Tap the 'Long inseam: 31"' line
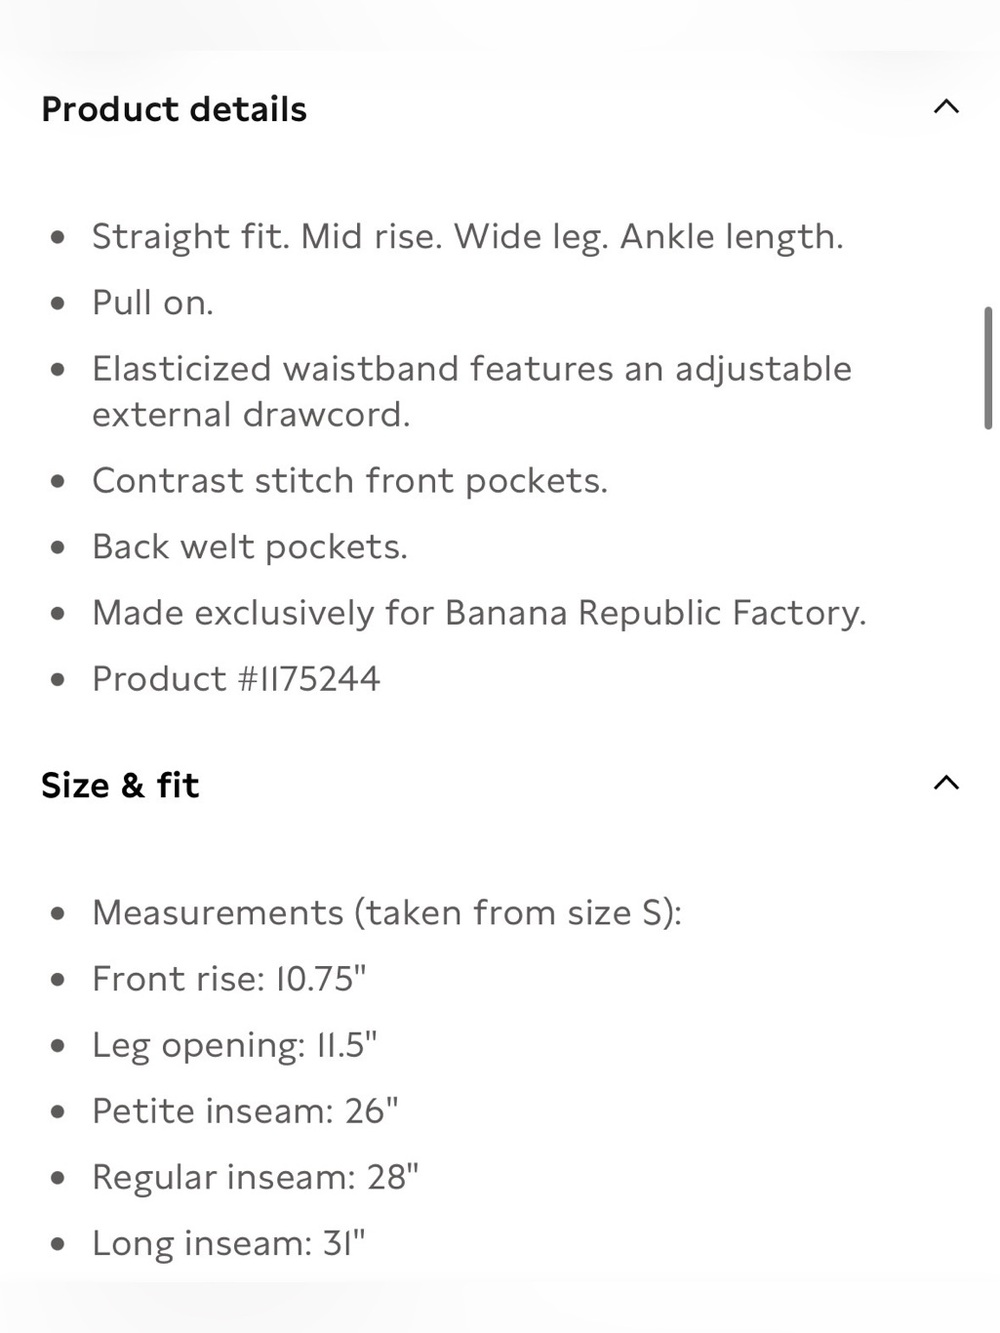This screenshot has width=1000, height=1333. point(229,1243)
